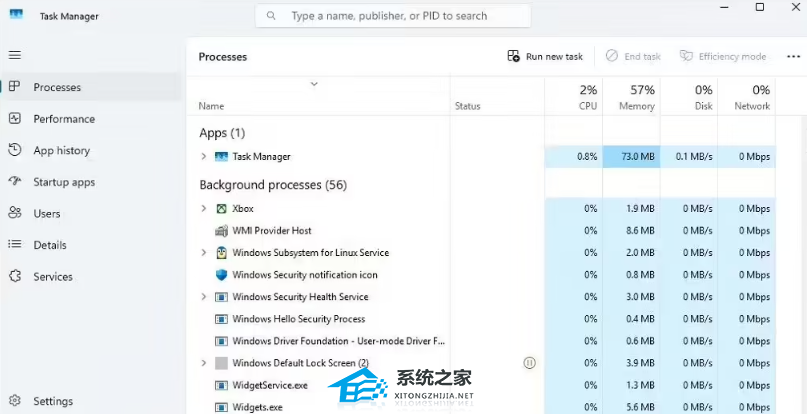Open the three-dot more options menu

(x=793, y=57)
